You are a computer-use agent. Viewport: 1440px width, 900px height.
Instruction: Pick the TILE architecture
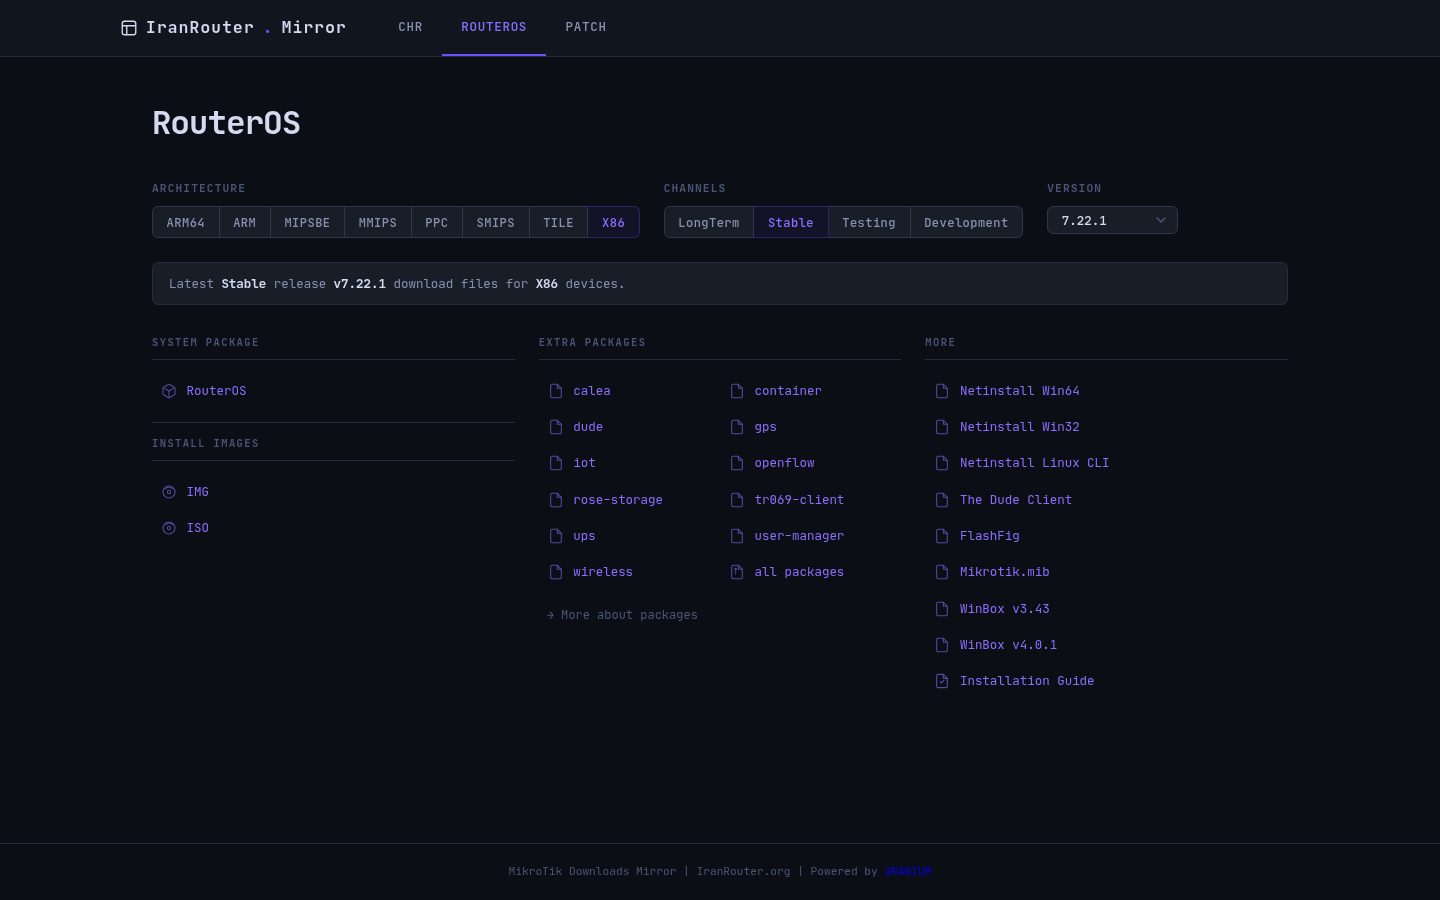(x=559, y=222)
